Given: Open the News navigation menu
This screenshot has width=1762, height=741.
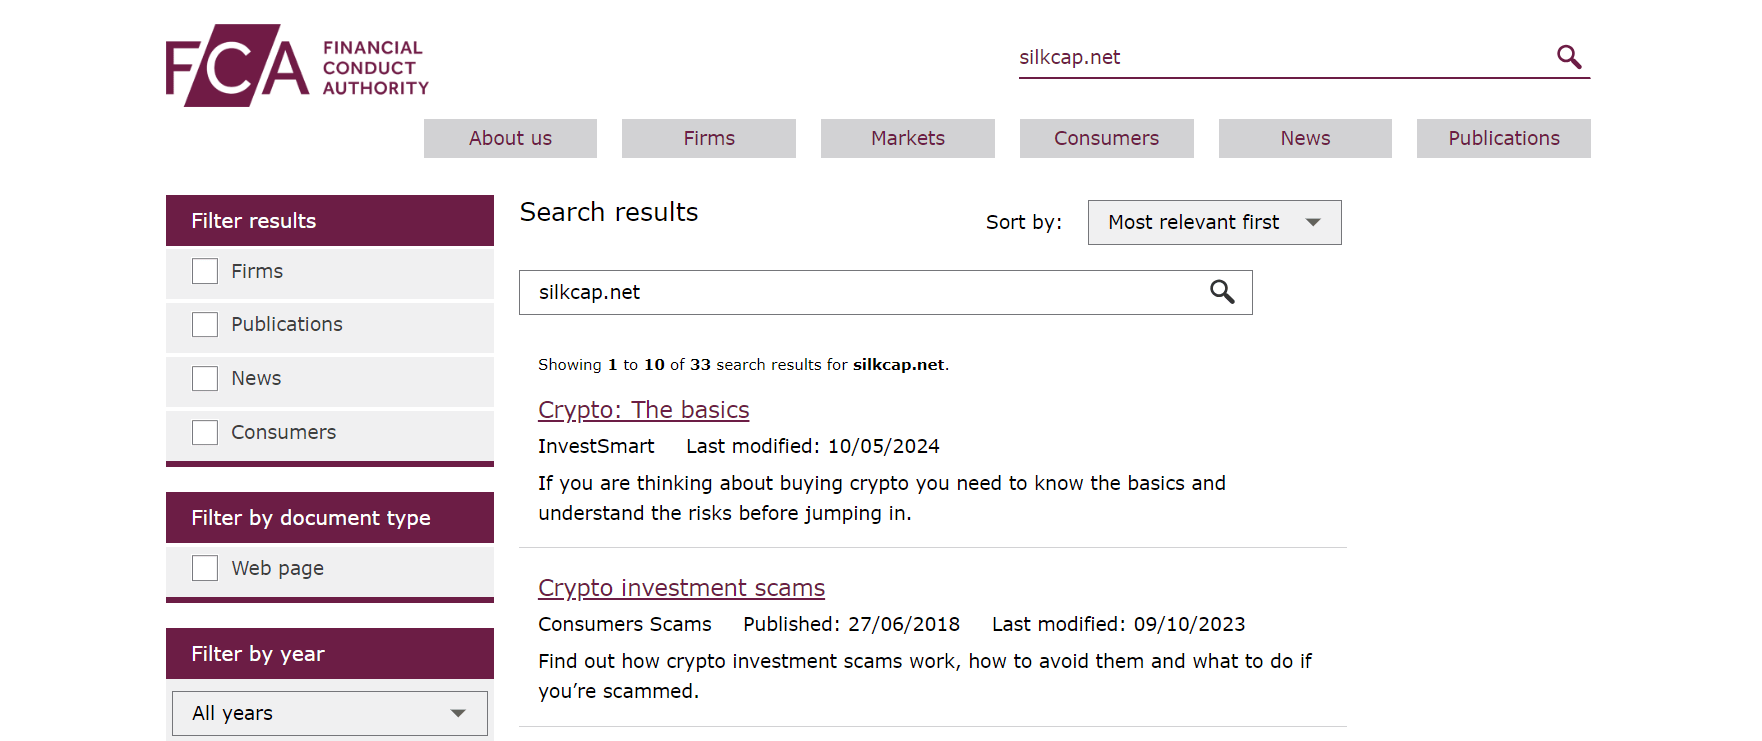Looking at the screenshot, I should click(1305, 138).
